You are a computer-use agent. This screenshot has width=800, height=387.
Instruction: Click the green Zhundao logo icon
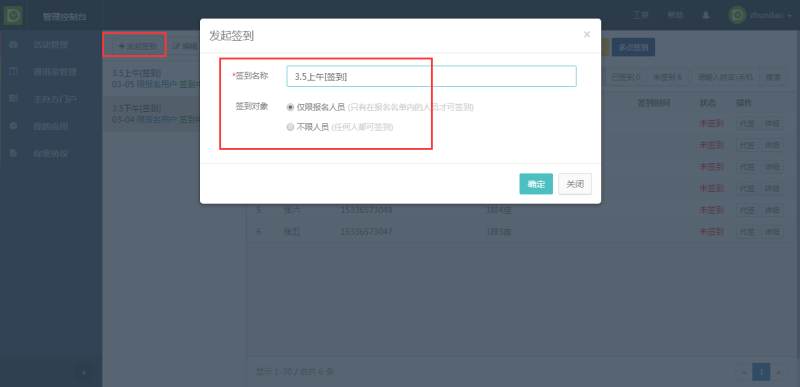(x=13, y=15)
